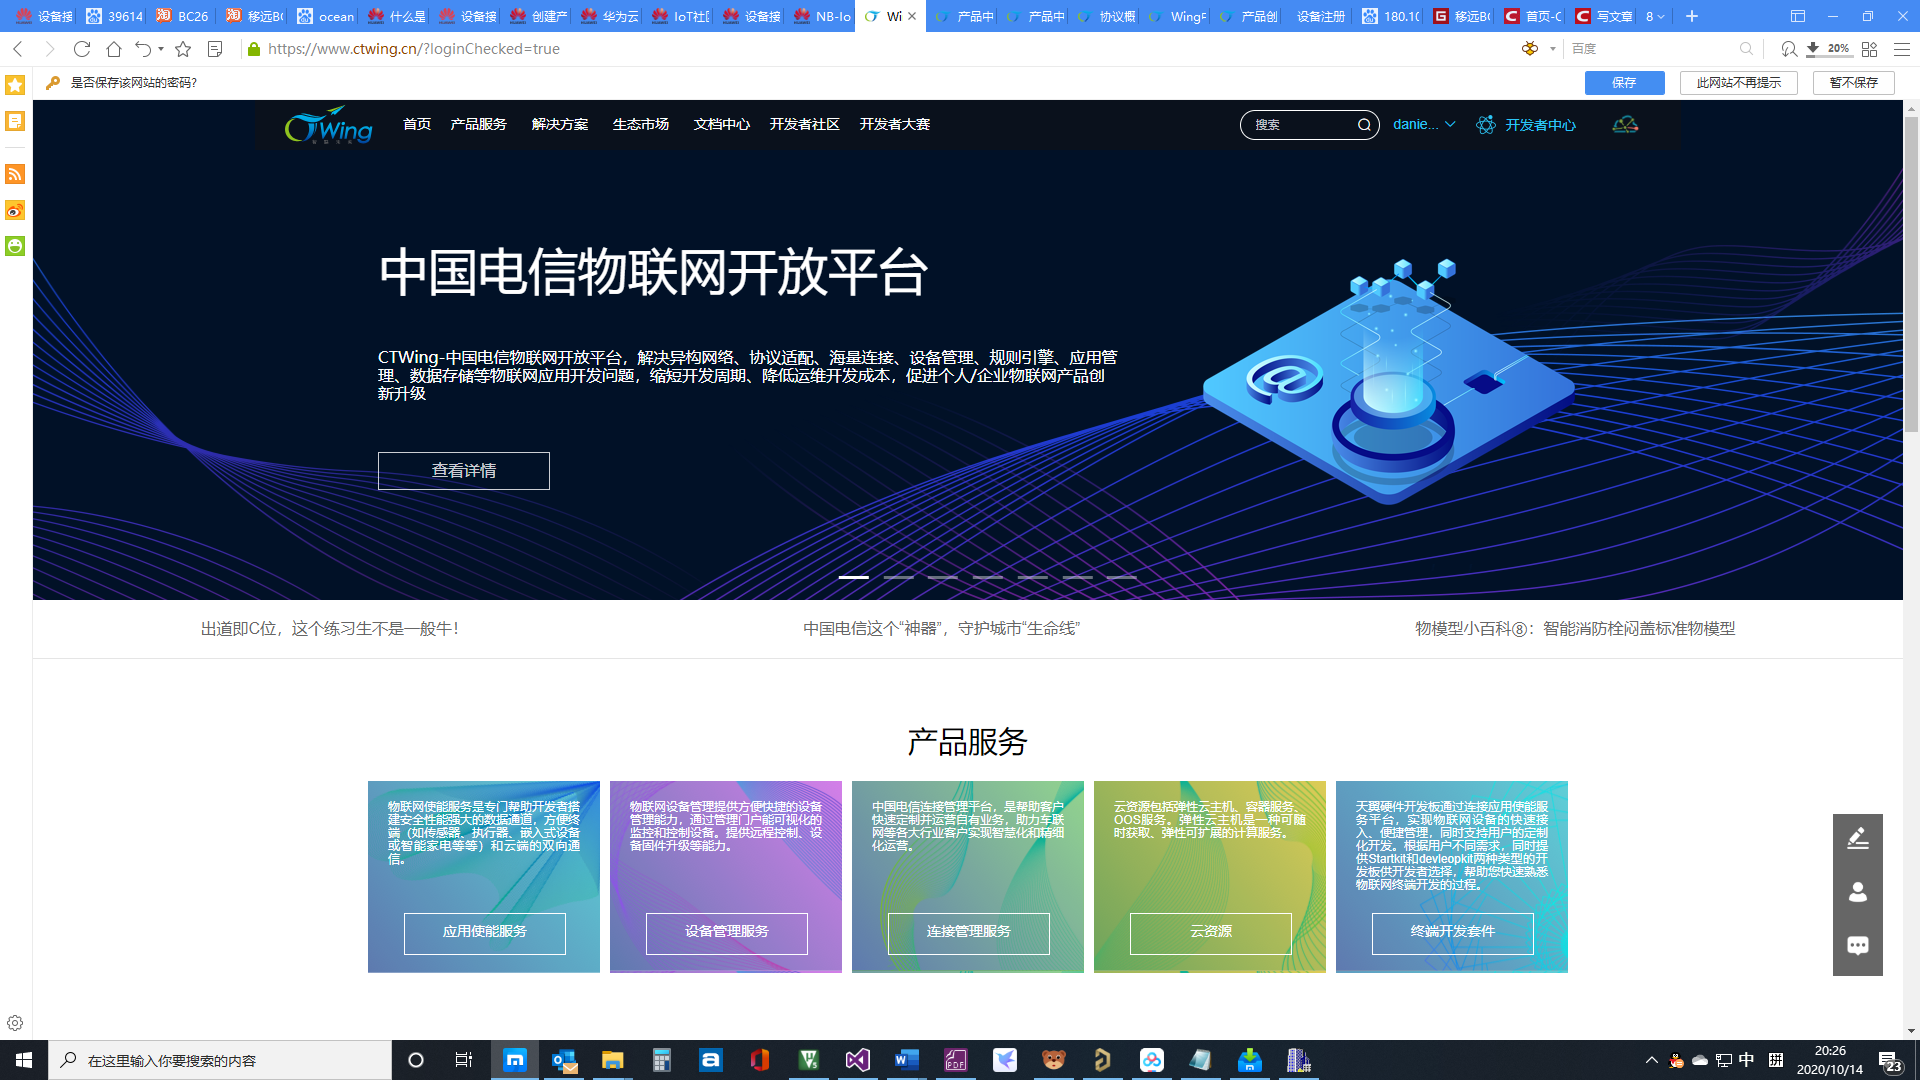Open the 设备管理服务 product link
The height and width of the screenshot is (1080, 1920).
point(726,933)
